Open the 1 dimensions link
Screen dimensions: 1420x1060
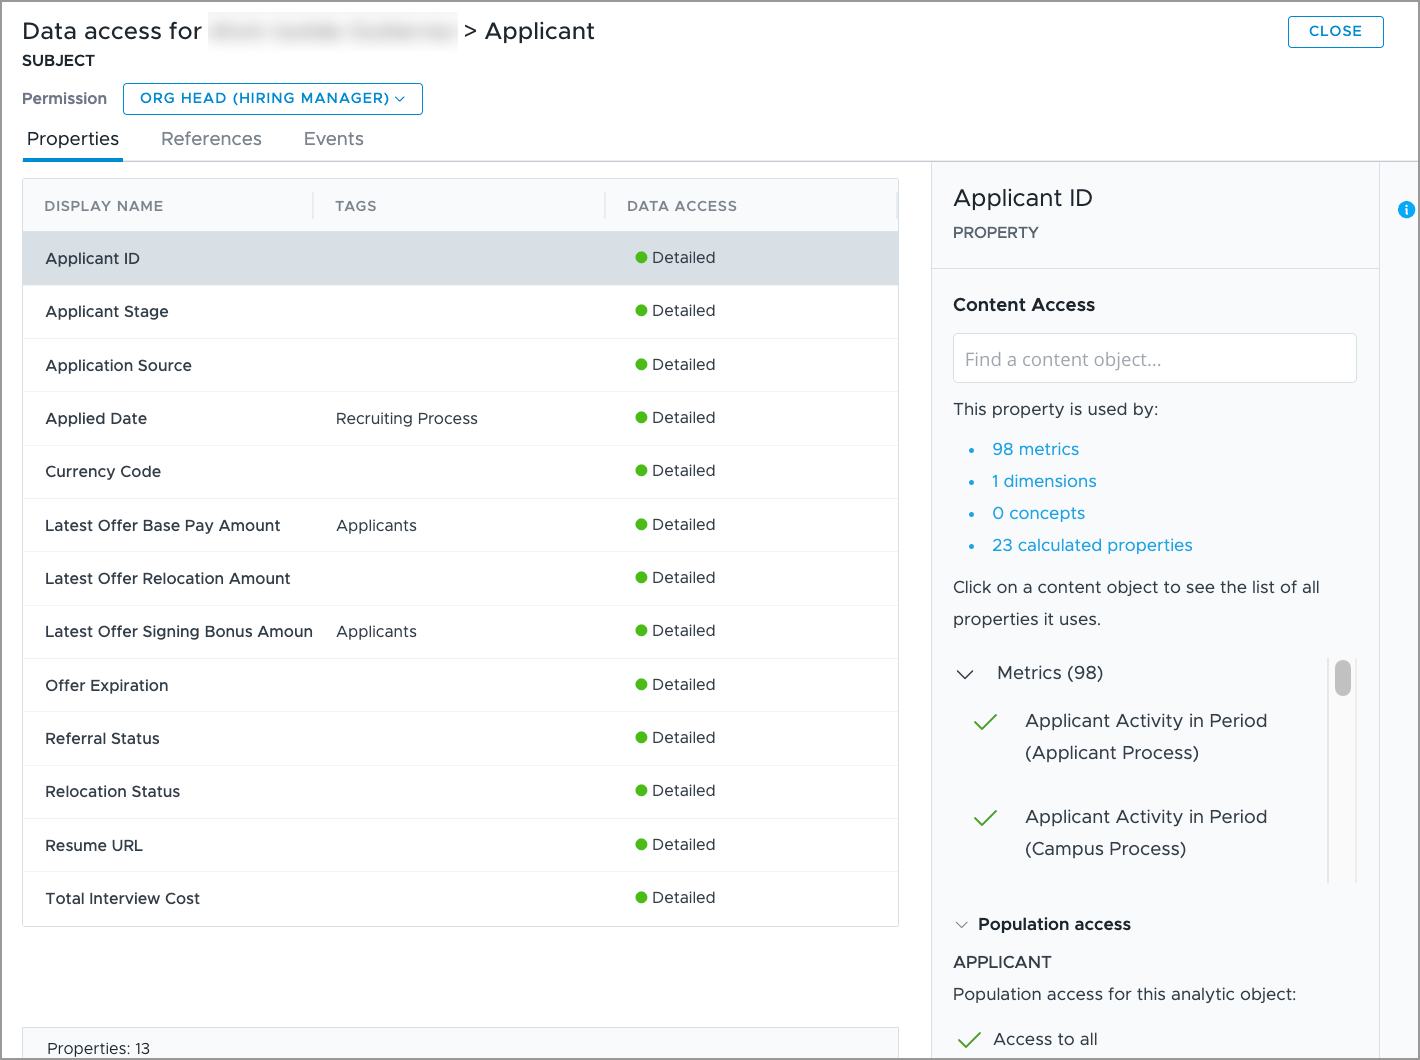(x=1044, y=481)
